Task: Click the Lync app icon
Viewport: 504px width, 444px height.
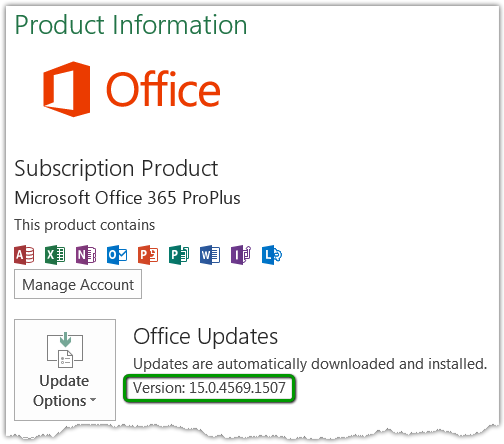Action: click(272, 255)
